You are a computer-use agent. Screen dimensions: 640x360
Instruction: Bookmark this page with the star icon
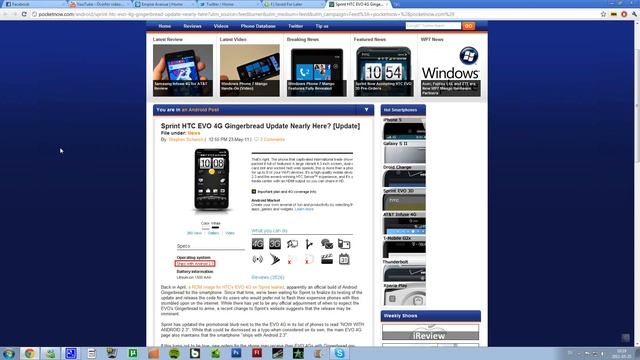(603, 14)
